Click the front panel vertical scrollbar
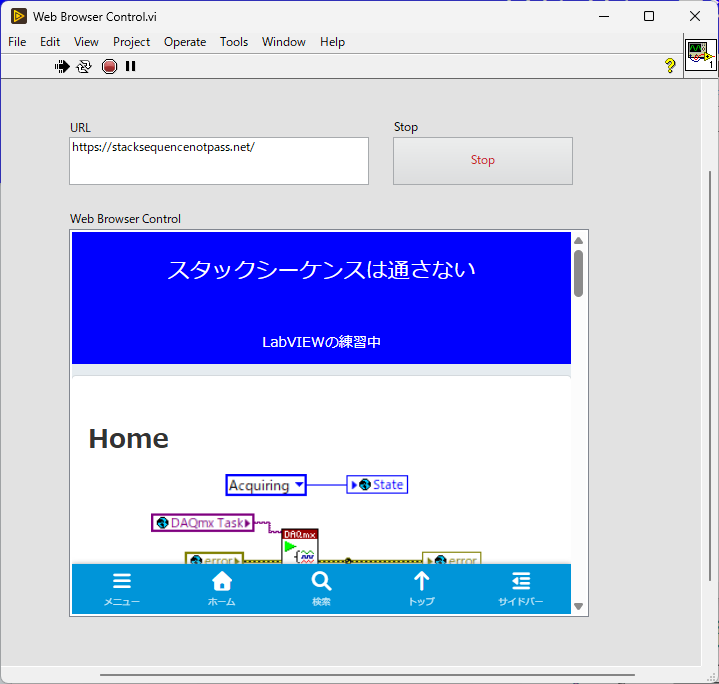 coord(710,376)
